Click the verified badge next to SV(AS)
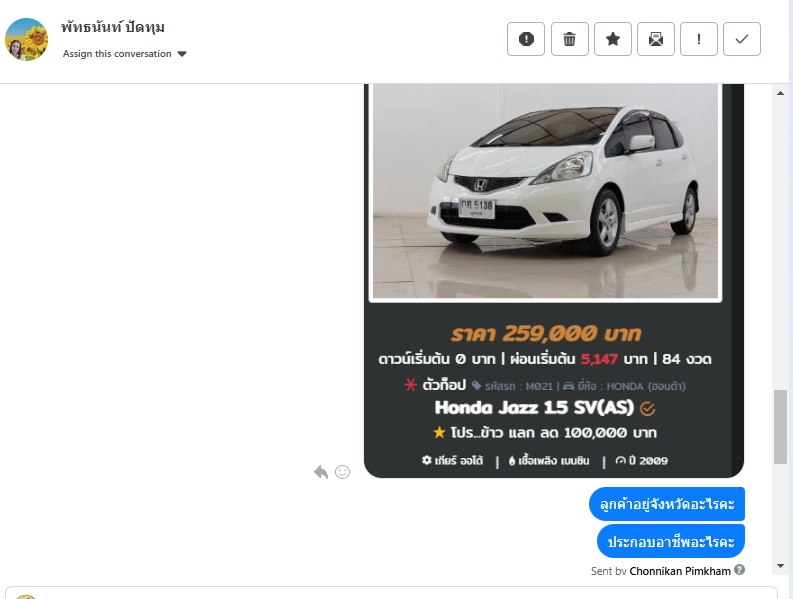Image resolution: width=793 pixels, height=599 pixels. [x=647, y=408]
